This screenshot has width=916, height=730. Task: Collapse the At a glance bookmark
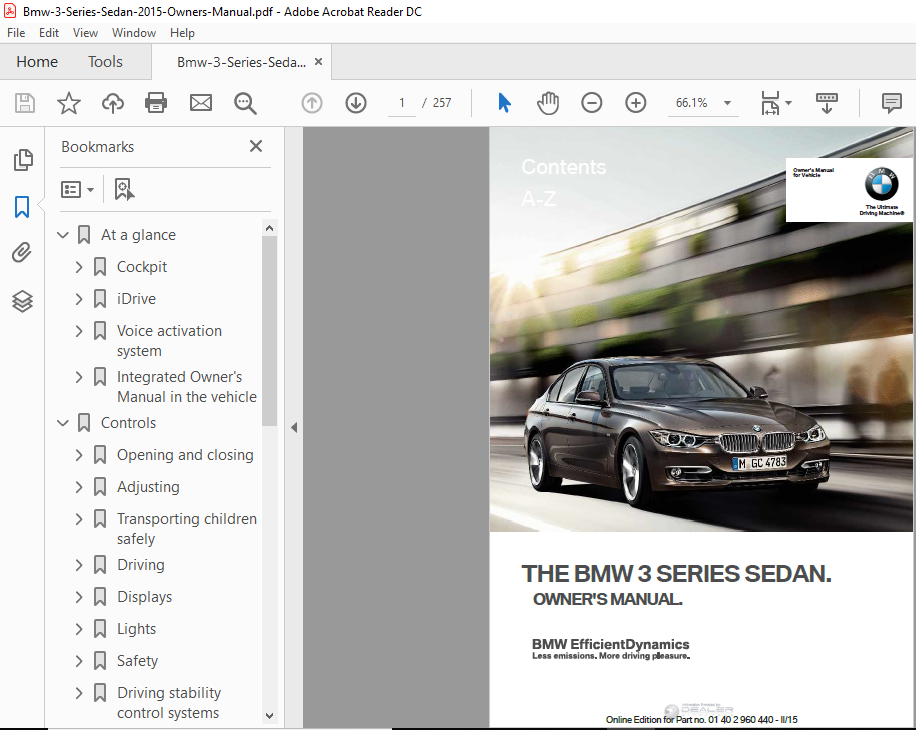(63, 235)
